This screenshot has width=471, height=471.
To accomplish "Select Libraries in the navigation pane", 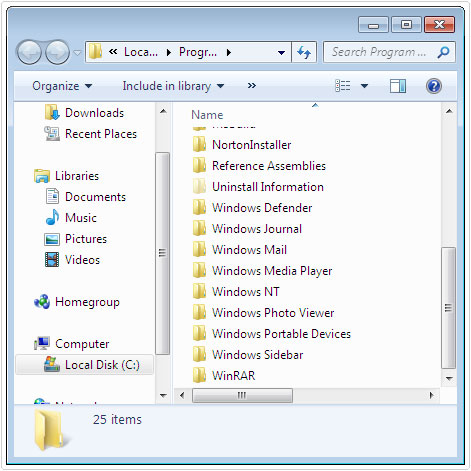I will (67, 176).
